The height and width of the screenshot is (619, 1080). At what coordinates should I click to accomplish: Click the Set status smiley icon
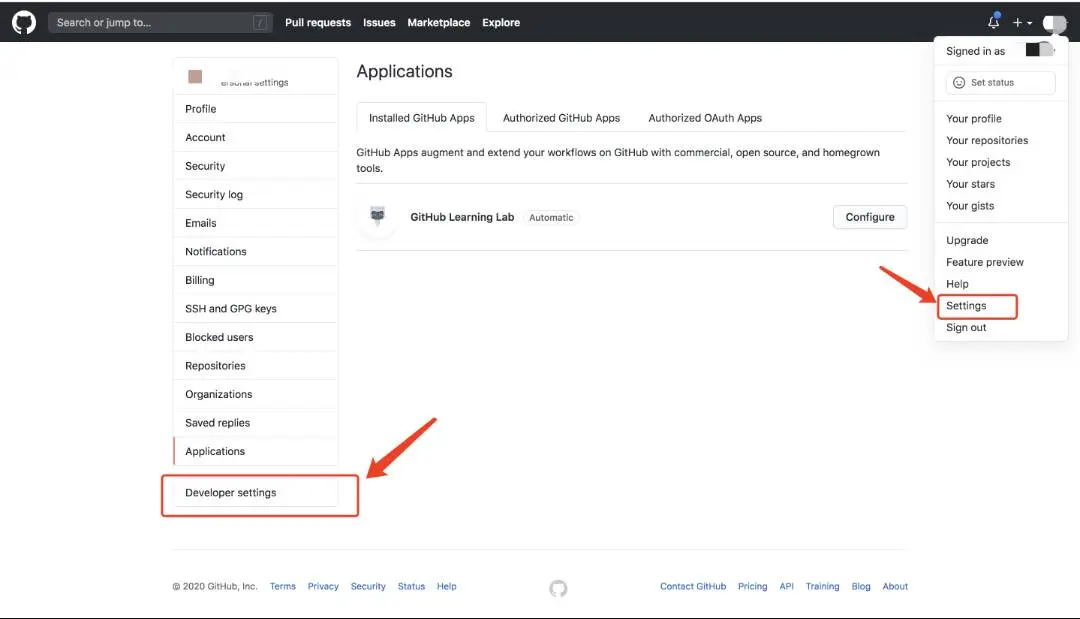pyautogui.click(x=959, y=83)
